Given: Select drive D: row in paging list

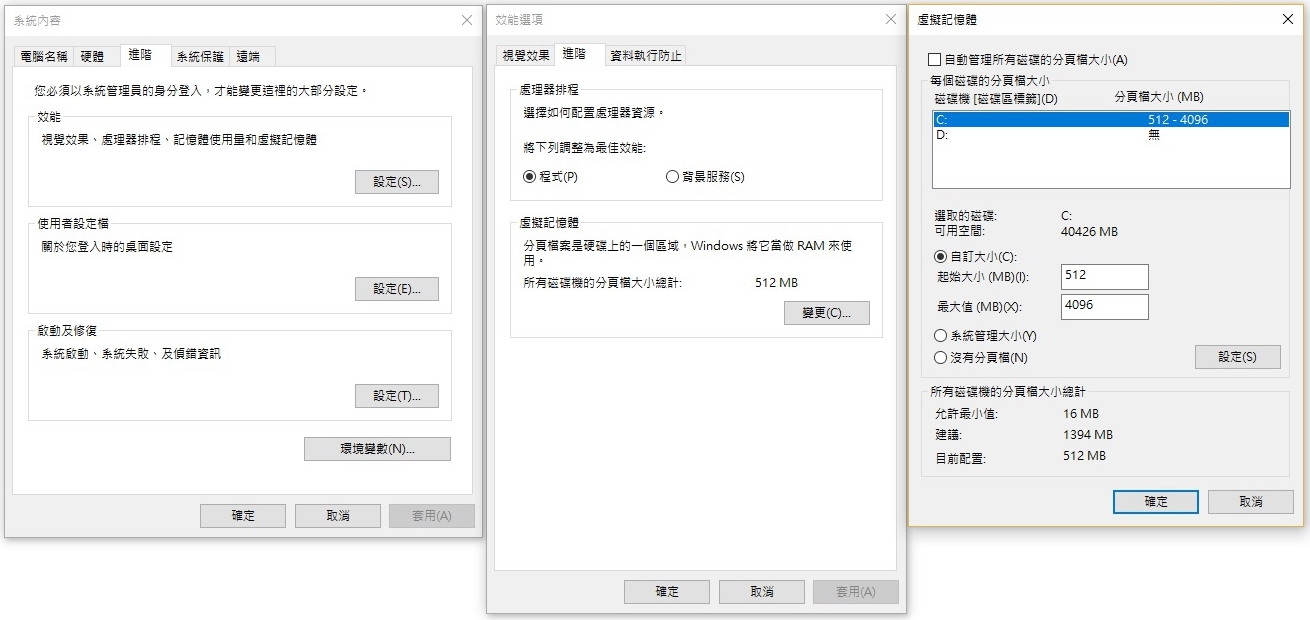Looking at the screenshot, I should pyautogui.click(x=1111, y=134).
